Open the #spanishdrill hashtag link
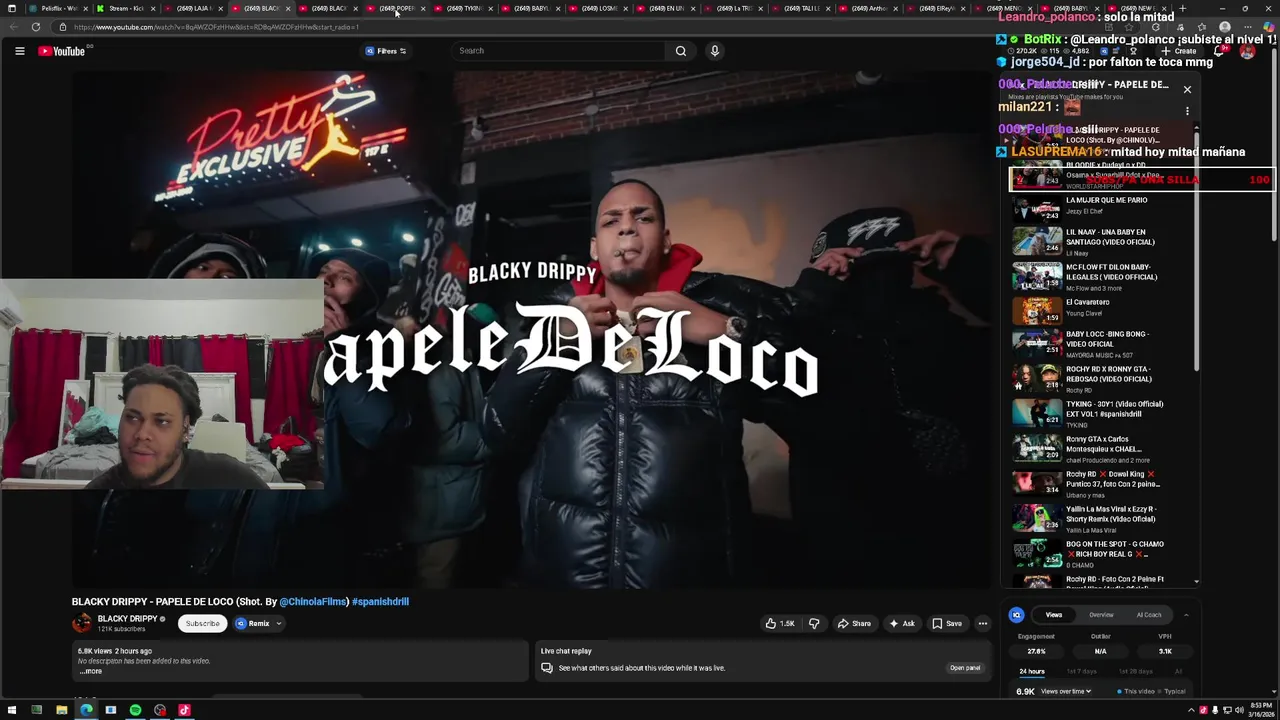Screen dimensions: 1280x720 (380, 602)
